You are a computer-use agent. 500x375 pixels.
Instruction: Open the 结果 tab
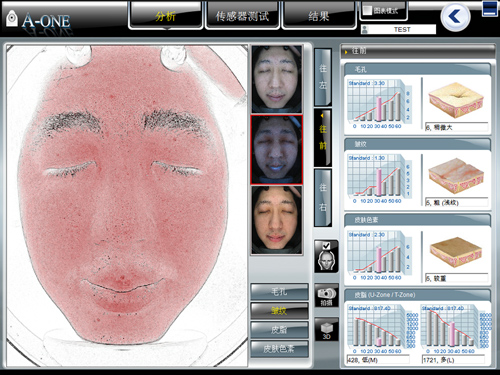[319, 15]
